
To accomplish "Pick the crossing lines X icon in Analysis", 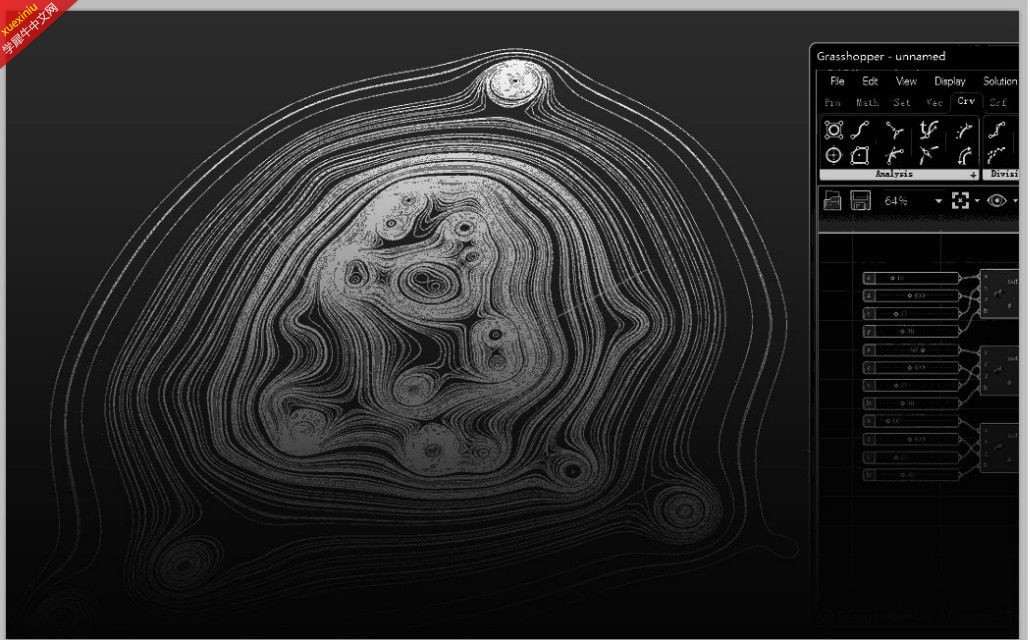I will pos(928,155).
